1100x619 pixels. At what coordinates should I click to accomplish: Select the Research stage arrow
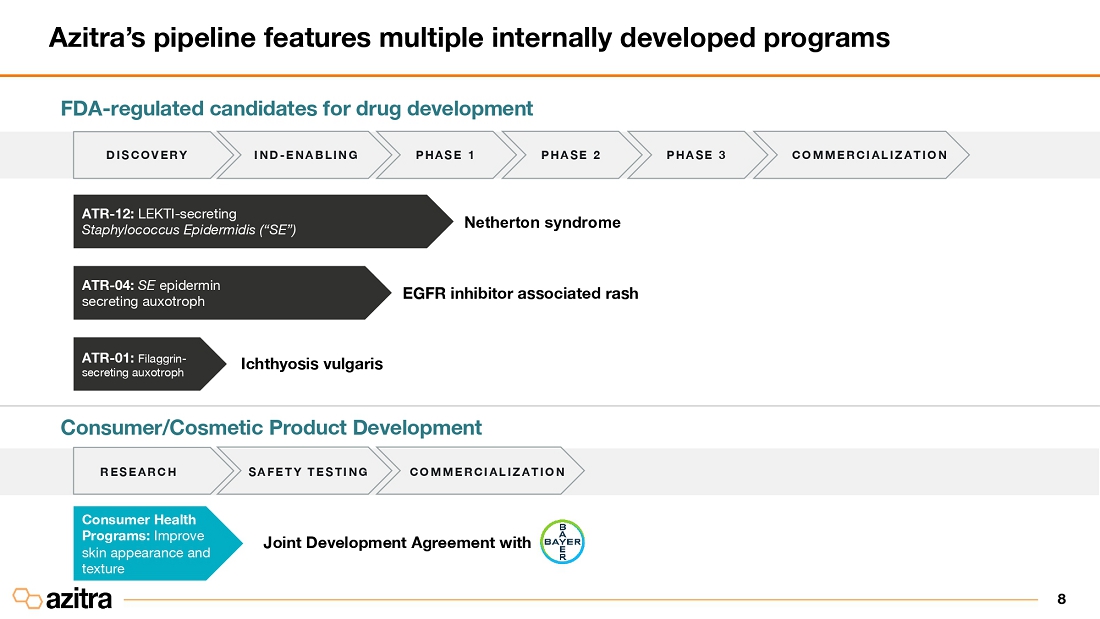(x=139, y=471)
